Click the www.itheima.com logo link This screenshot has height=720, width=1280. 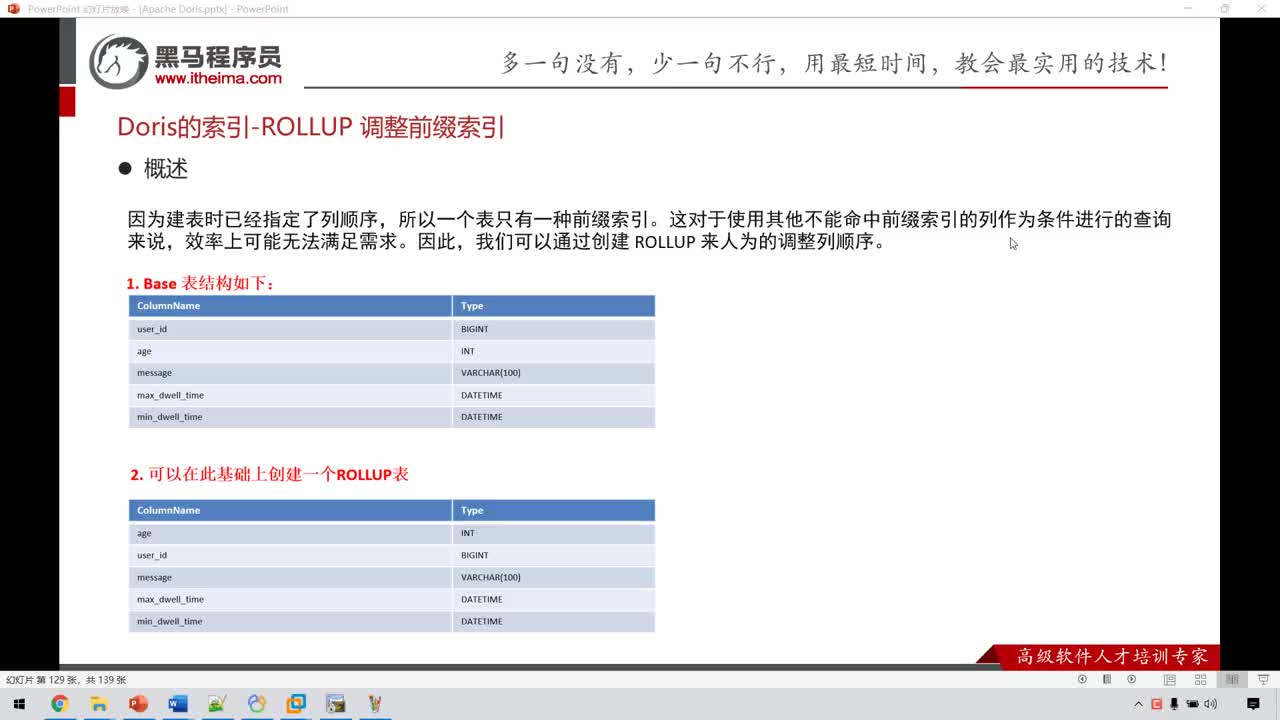pos(218,78)
